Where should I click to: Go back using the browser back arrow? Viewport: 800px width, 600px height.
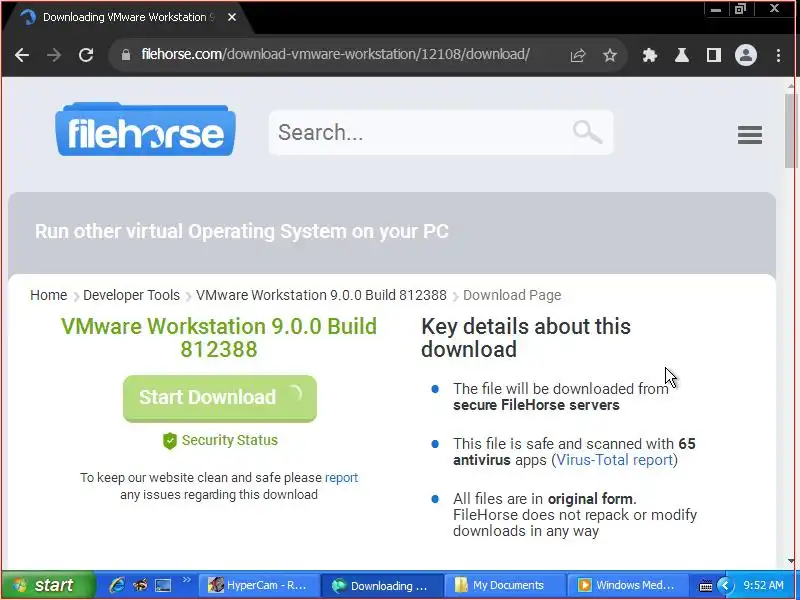pyautogui.click(x=22, y=55)
